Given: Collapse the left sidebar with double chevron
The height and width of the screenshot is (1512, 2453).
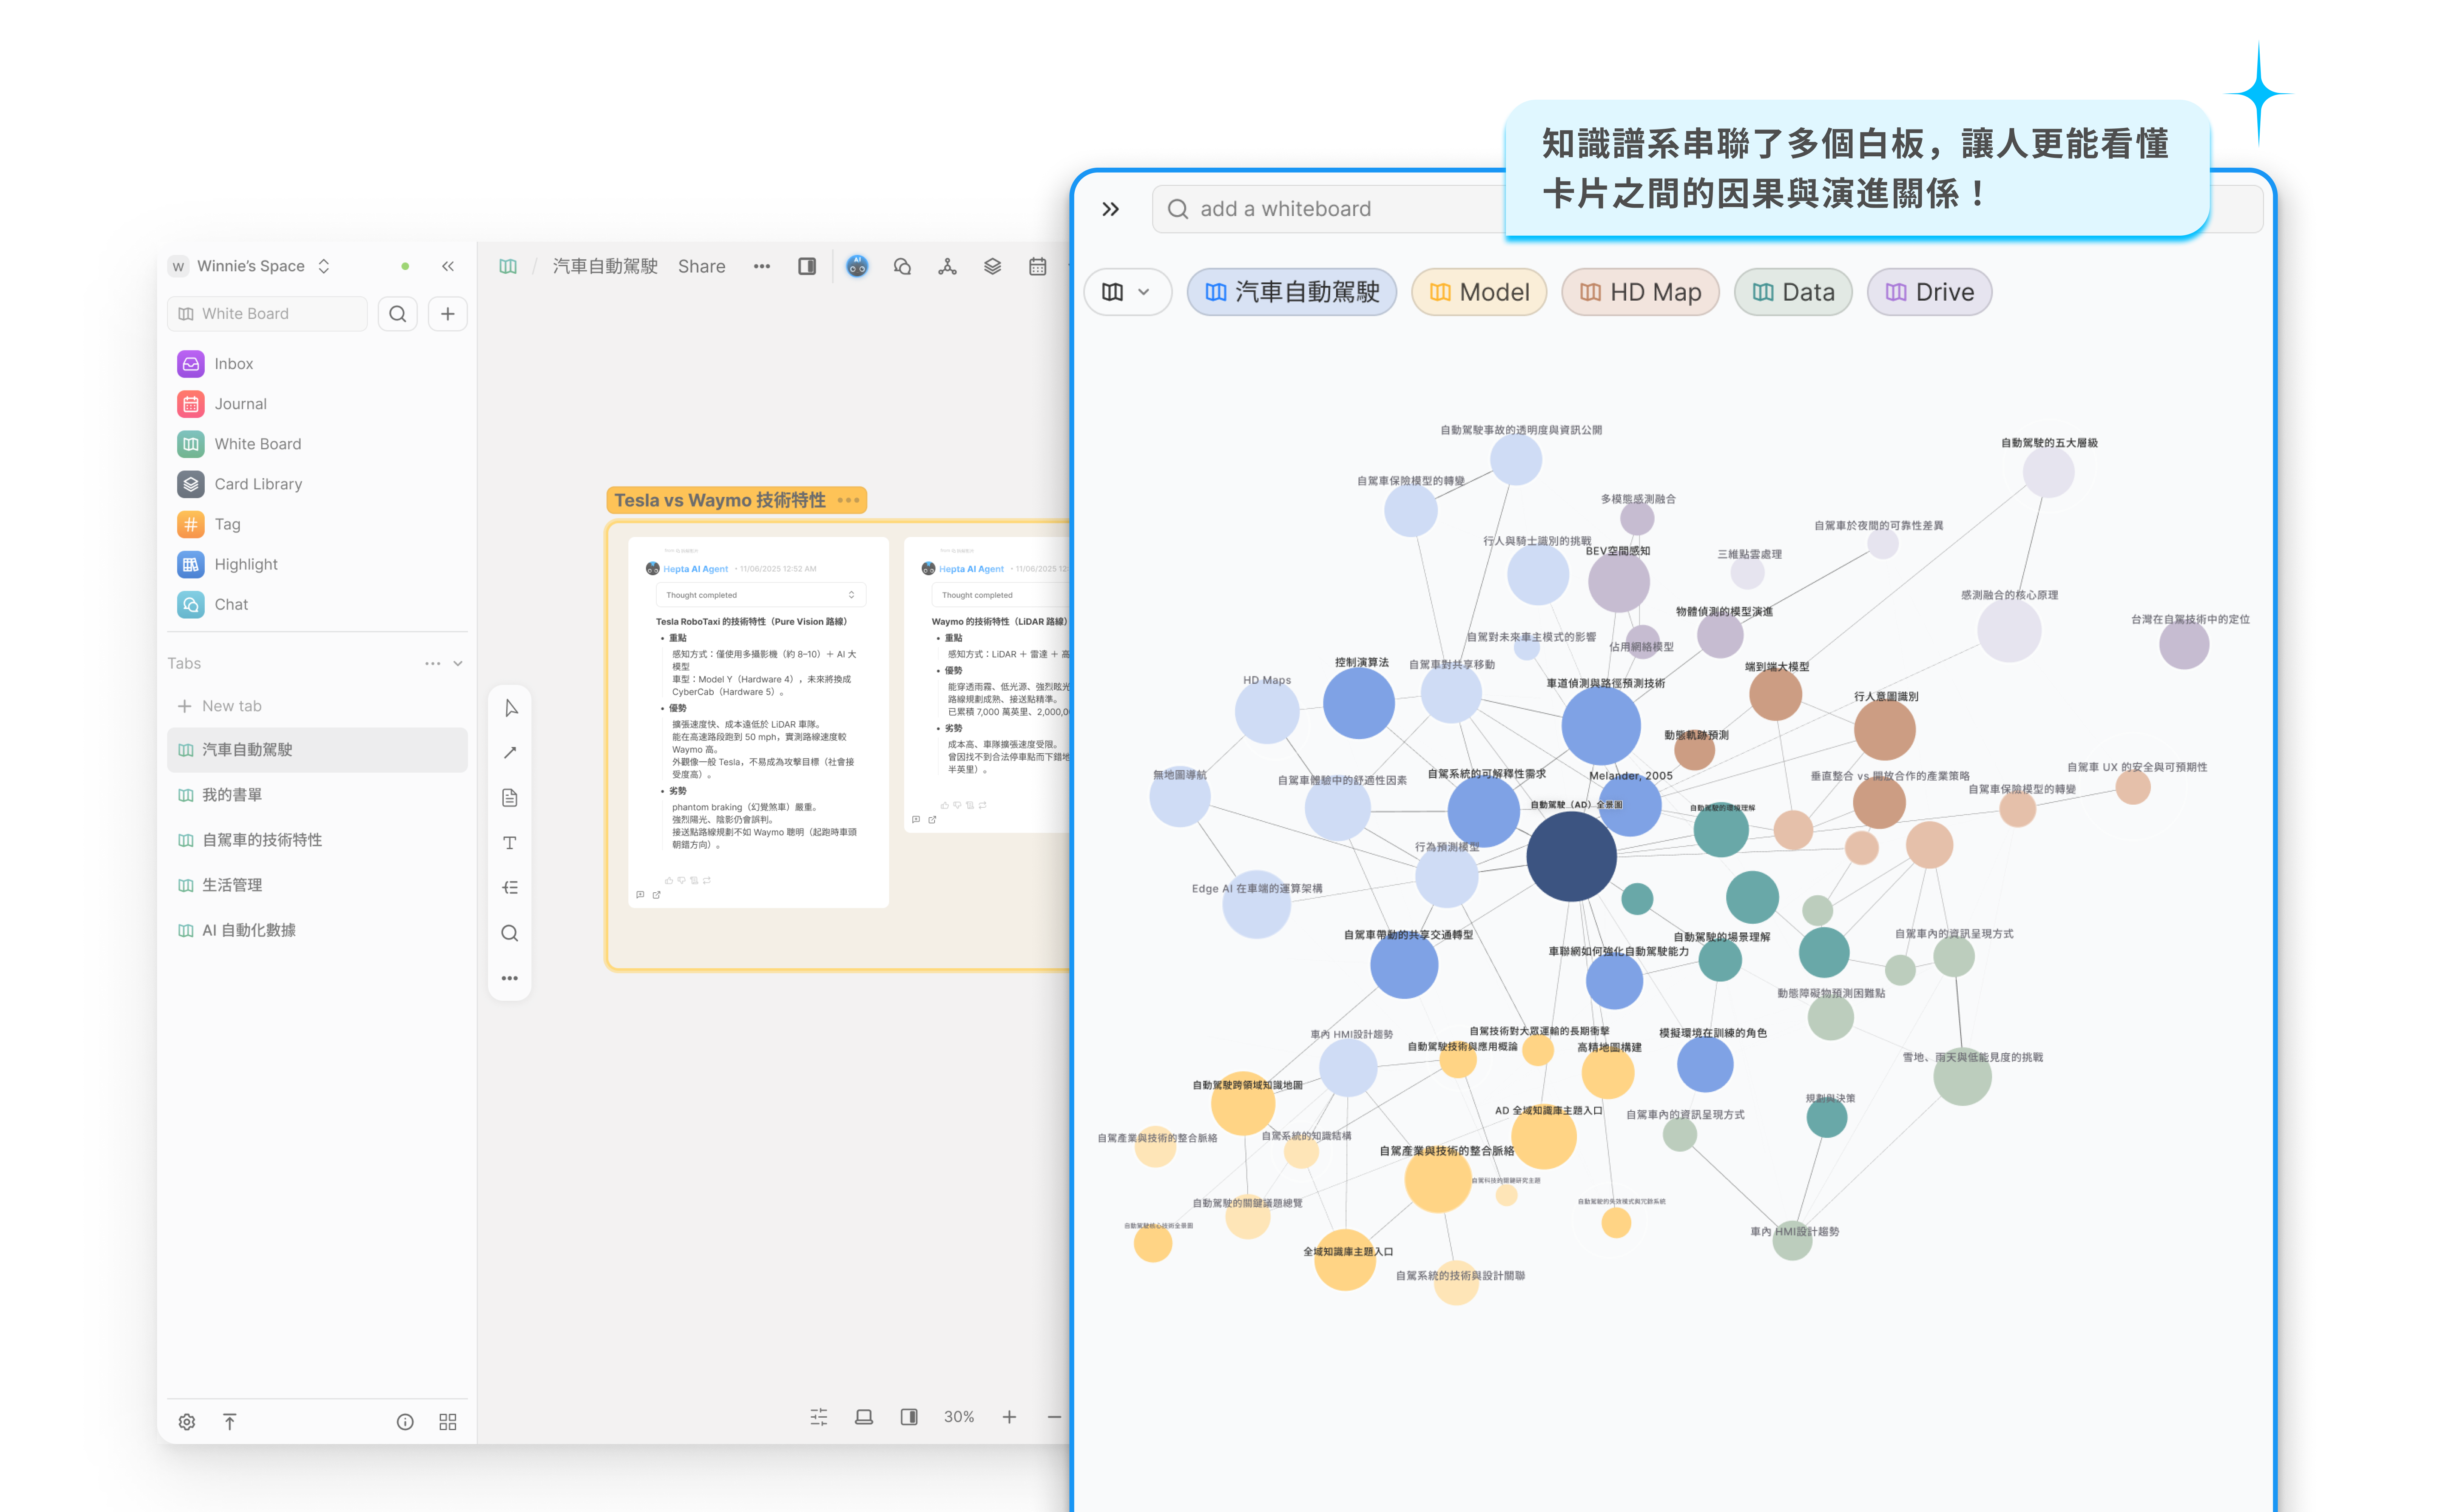Looking at the screenshot, I should tap(448, 266).
